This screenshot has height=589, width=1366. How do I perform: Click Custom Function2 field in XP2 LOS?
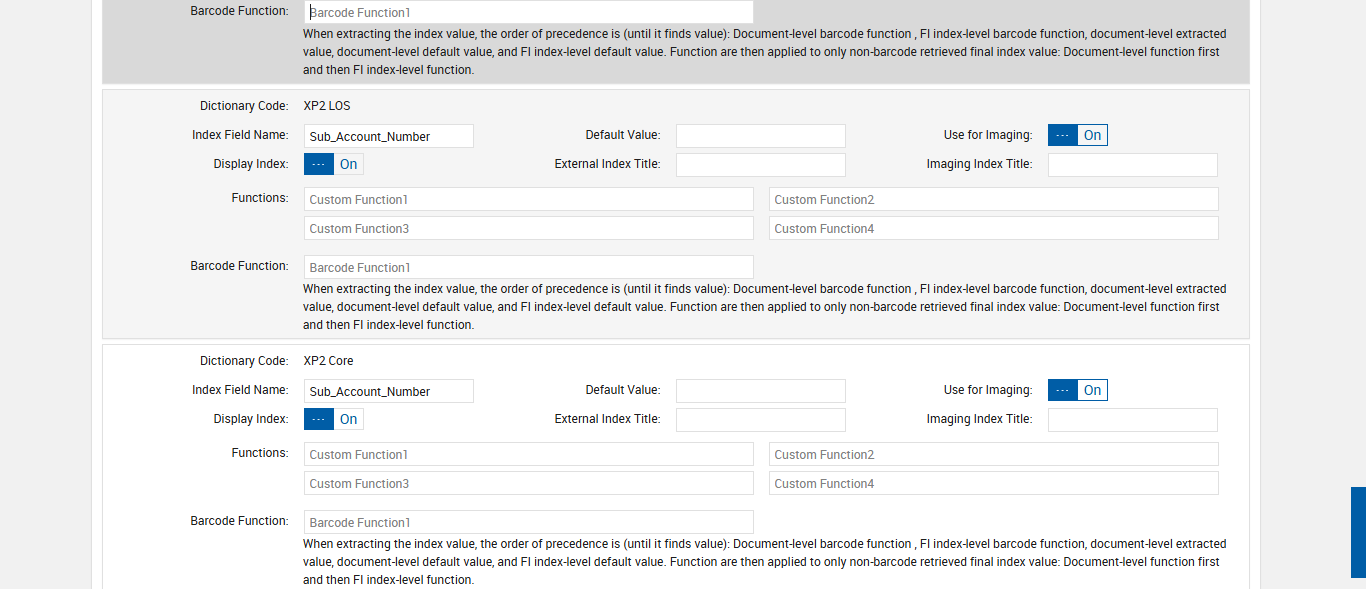(993, 199)
